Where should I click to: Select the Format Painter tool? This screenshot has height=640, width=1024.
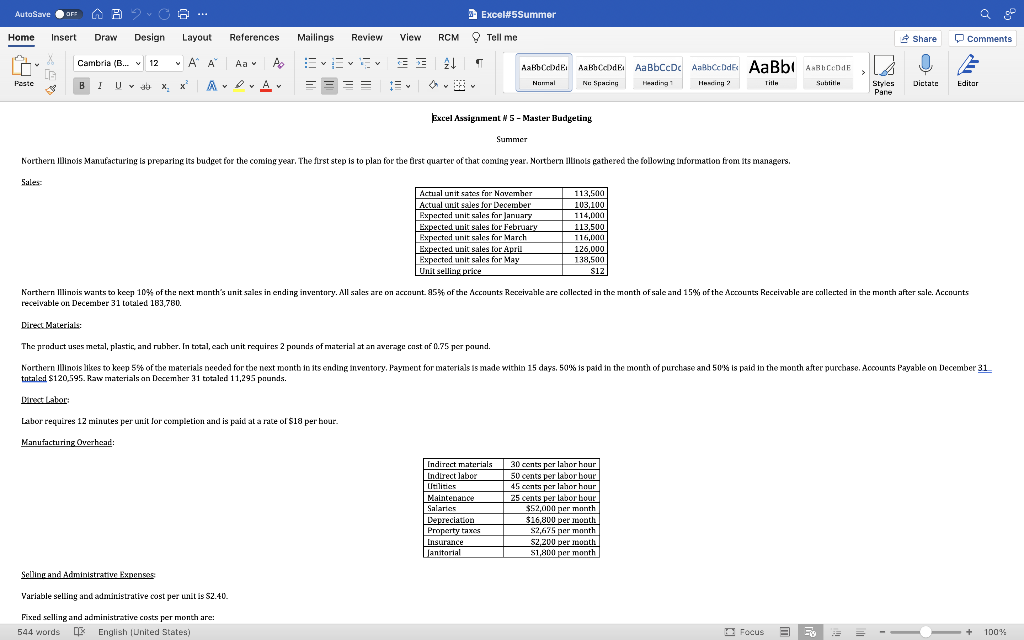pyautogui.click(x=50, y=90)
